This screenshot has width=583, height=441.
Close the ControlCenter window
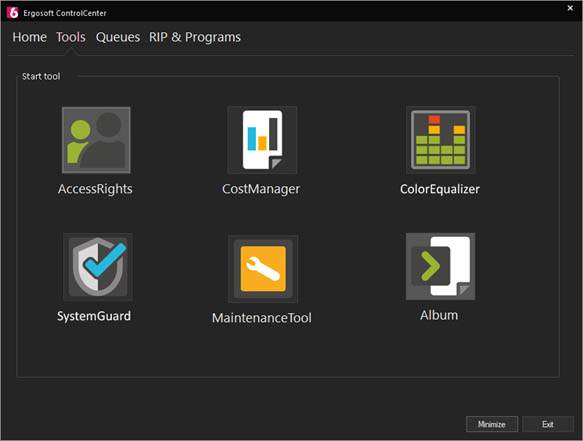tap(570, 8)
